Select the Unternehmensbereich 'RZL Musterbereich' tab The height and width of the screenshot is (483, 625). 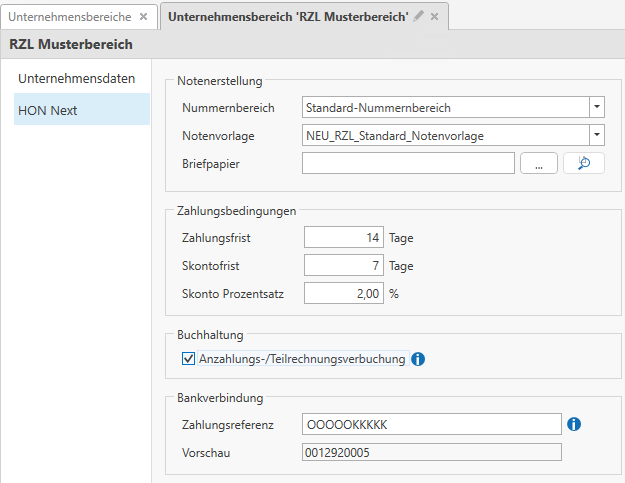pos(289,17)
